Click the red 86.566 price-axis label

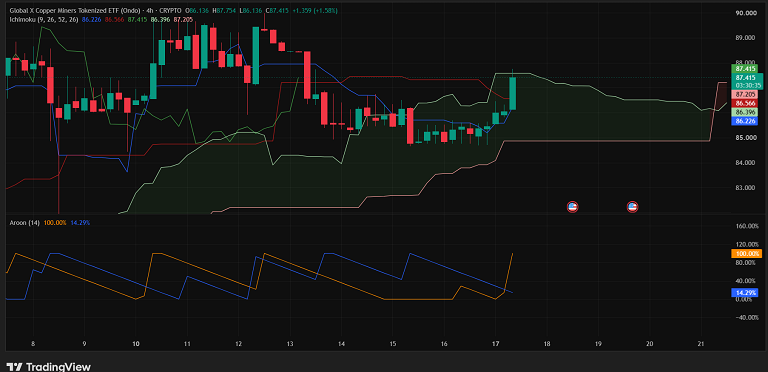pos(744,103)
